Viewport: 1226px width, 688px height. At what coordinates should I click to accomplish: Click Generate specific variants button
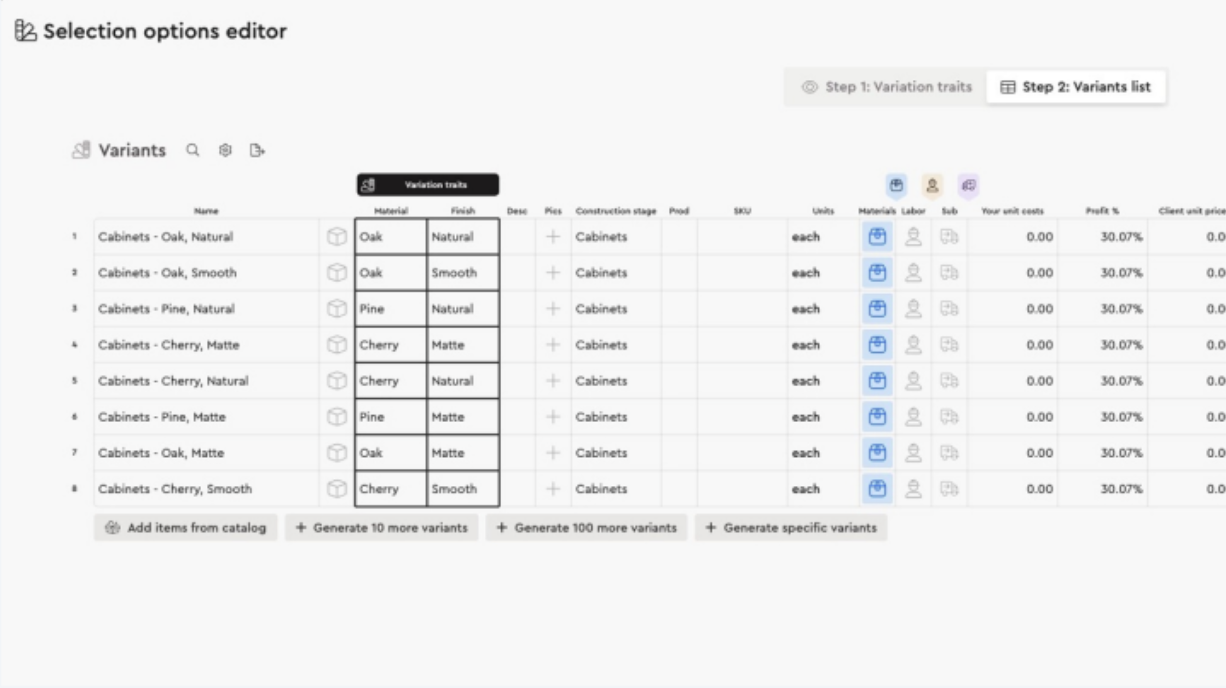click(791, 527)
